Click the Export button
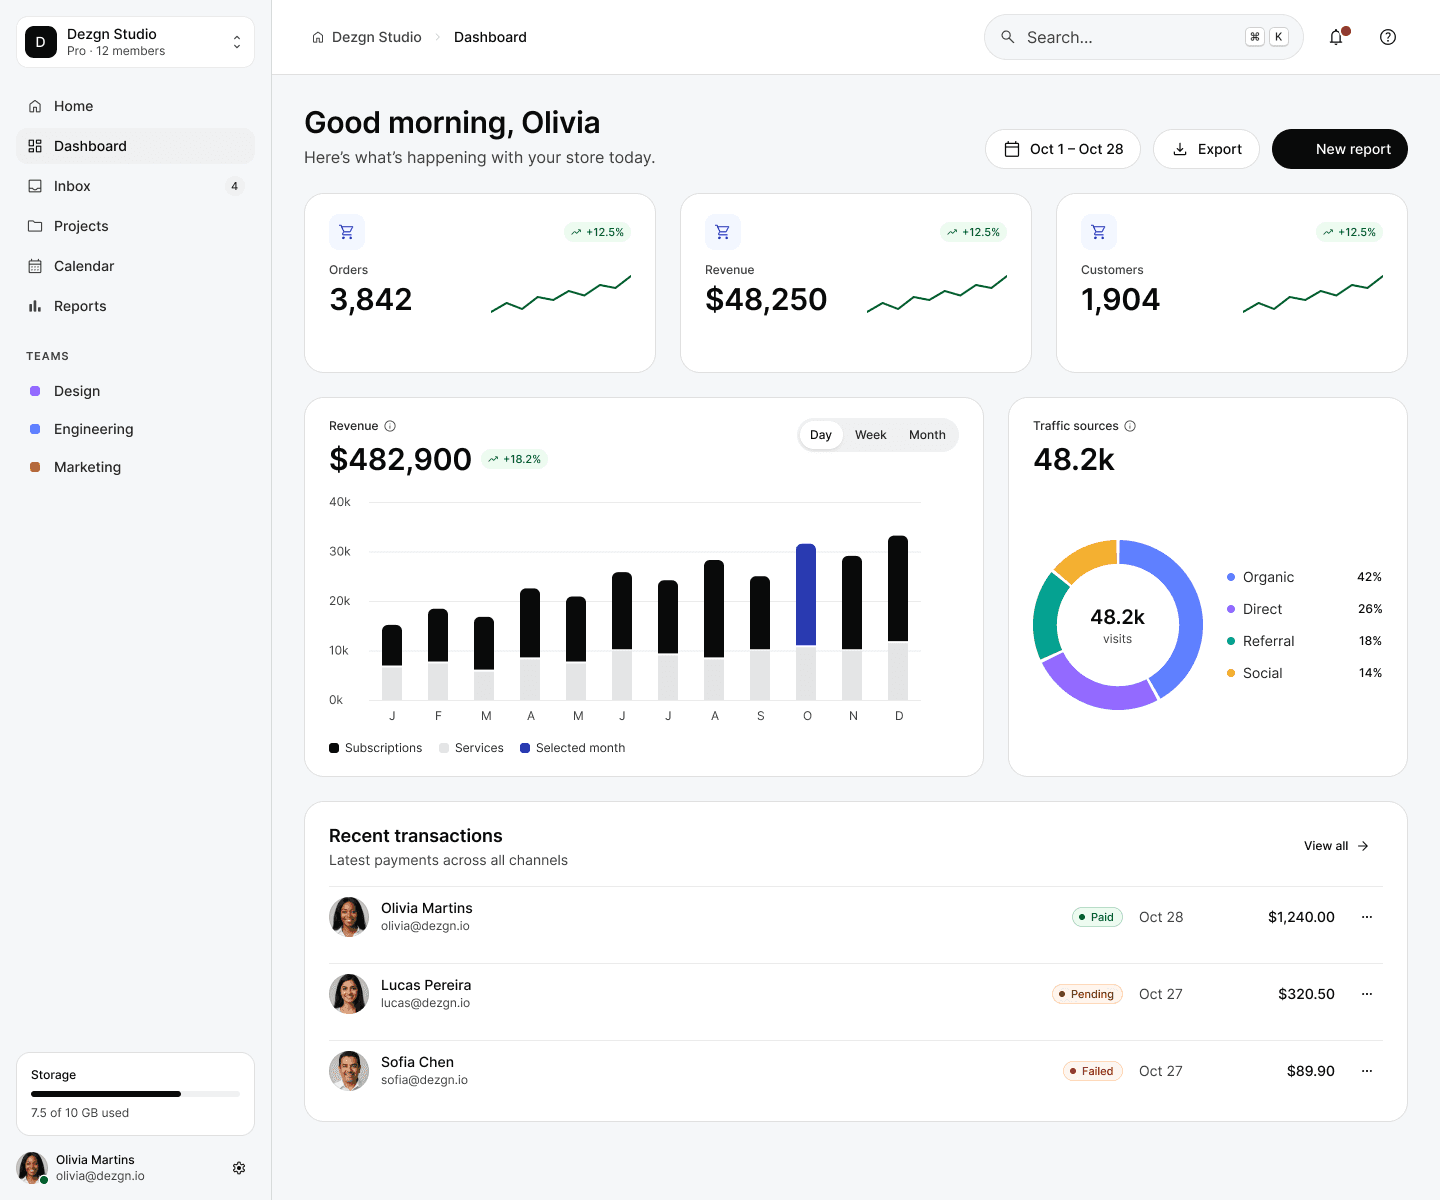The height and width of the screenshot is (1200, 1440). (x=1206, y=149)
